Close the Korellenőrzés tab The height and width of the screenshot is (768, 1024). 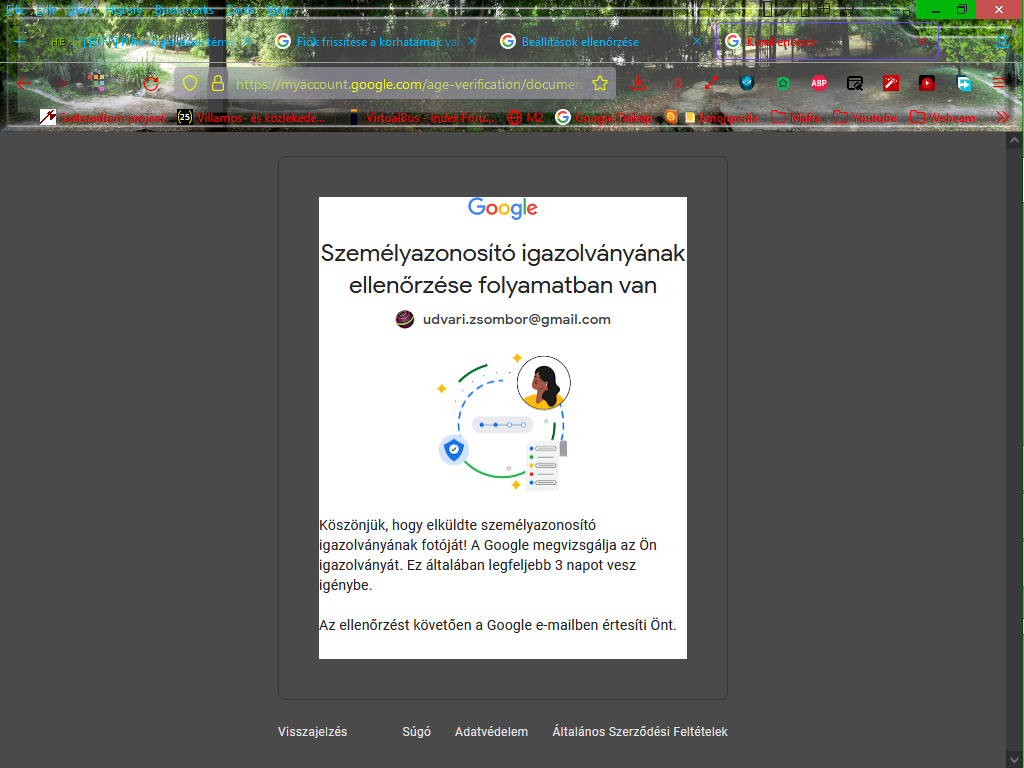point(921,41)
